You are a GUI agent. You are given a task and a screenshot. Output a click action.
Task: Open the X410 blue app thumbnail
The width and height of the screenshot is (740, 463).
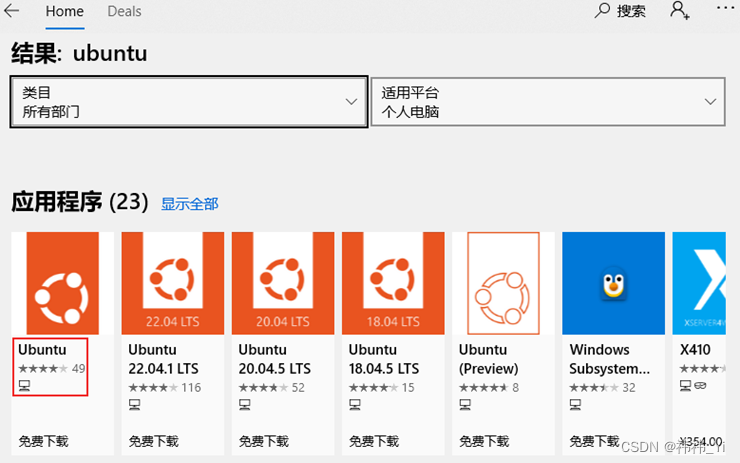pos(699,283)
